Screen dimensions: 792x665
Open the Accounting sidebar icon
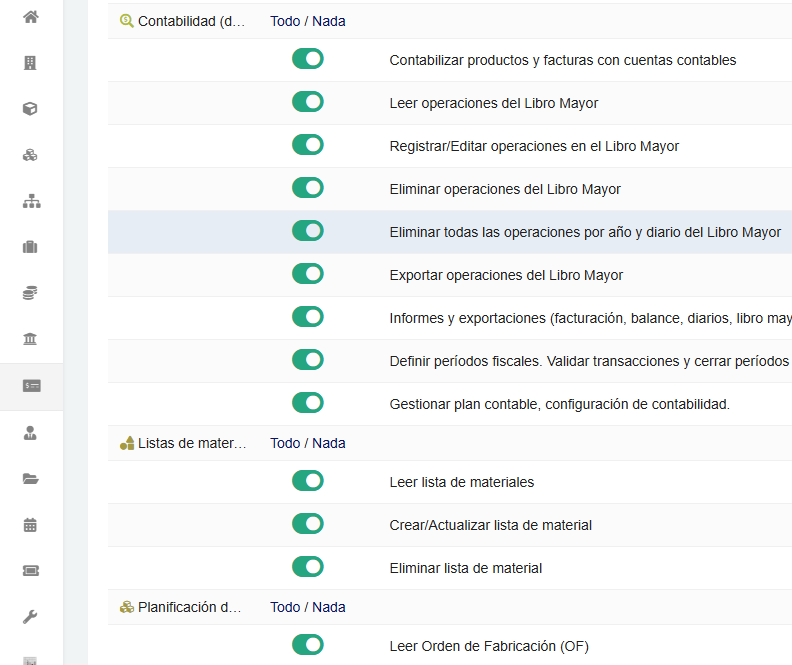coord(31,386)
